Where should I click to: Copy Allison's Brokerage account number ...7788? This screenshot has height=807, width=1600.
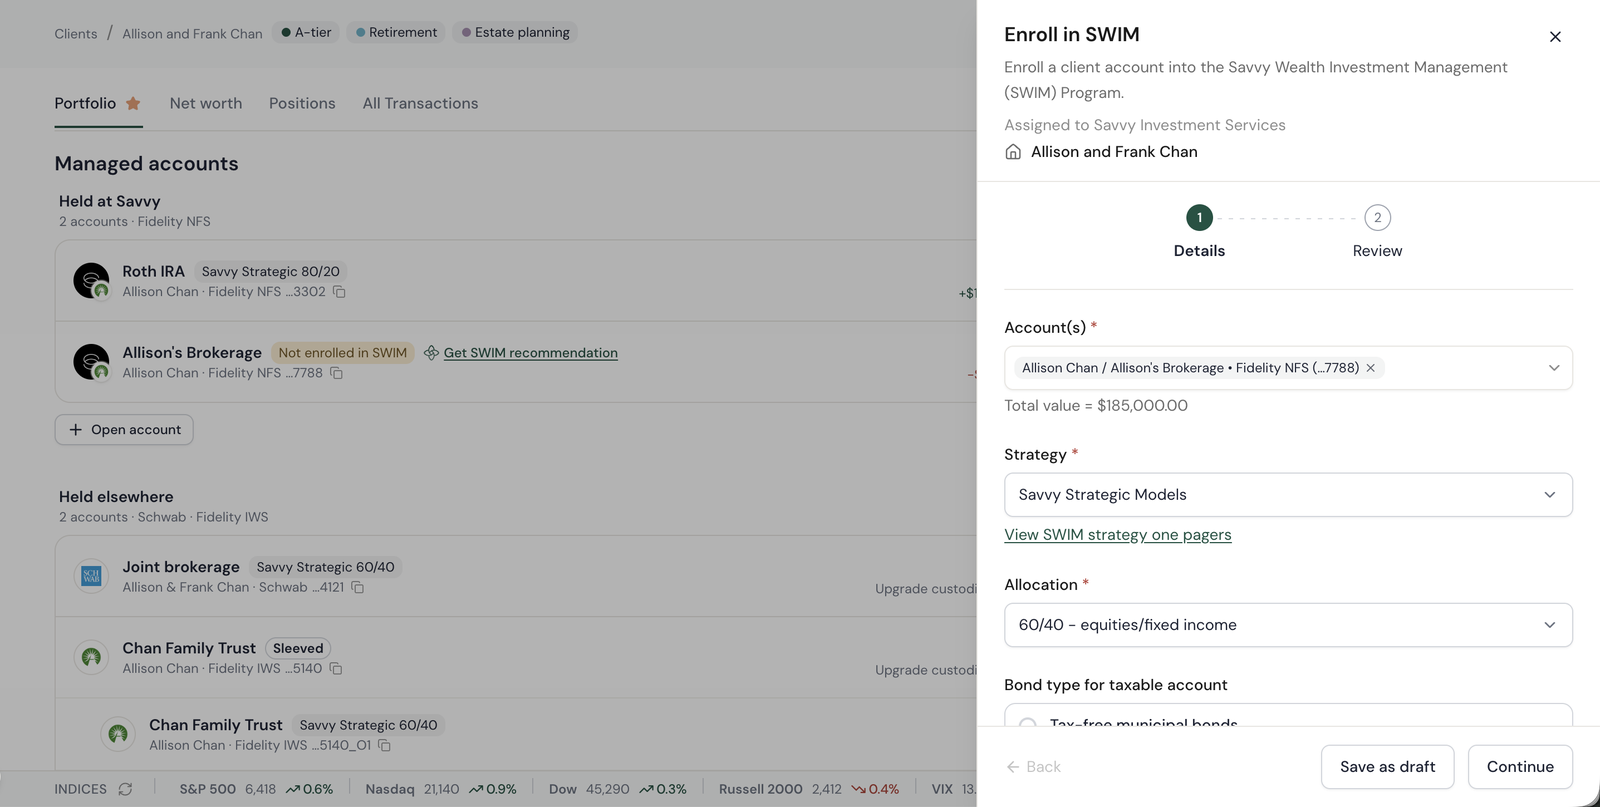337,373
